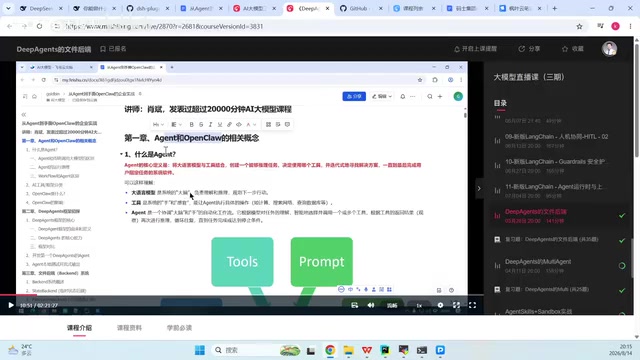
Task: Click the quiz icon beside 复习题: DeepAgents的文件后端
Action: pyautogui.click(x=497, y=240)
